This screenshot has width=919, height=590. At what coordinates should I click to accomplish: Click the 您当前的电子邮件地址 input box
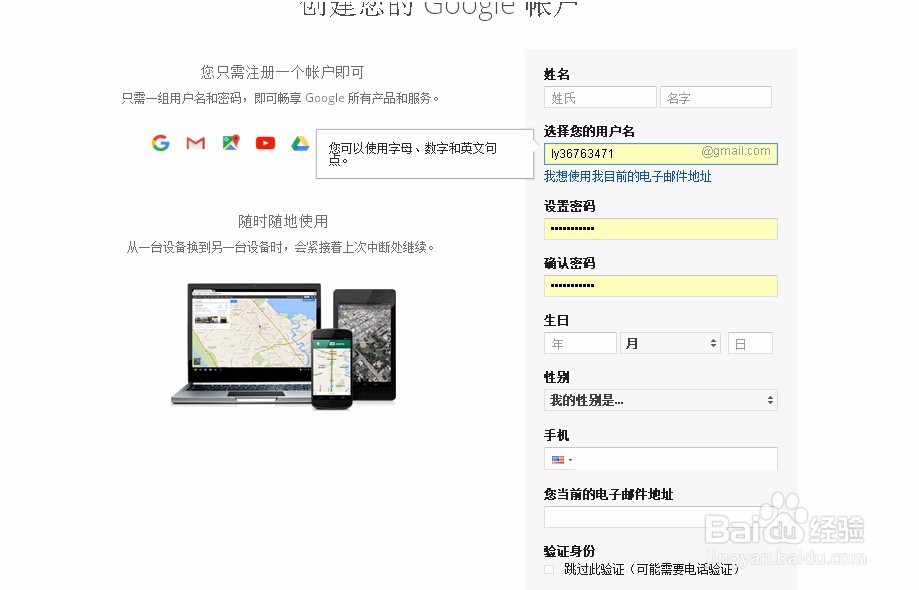click(x=661, y=517)
